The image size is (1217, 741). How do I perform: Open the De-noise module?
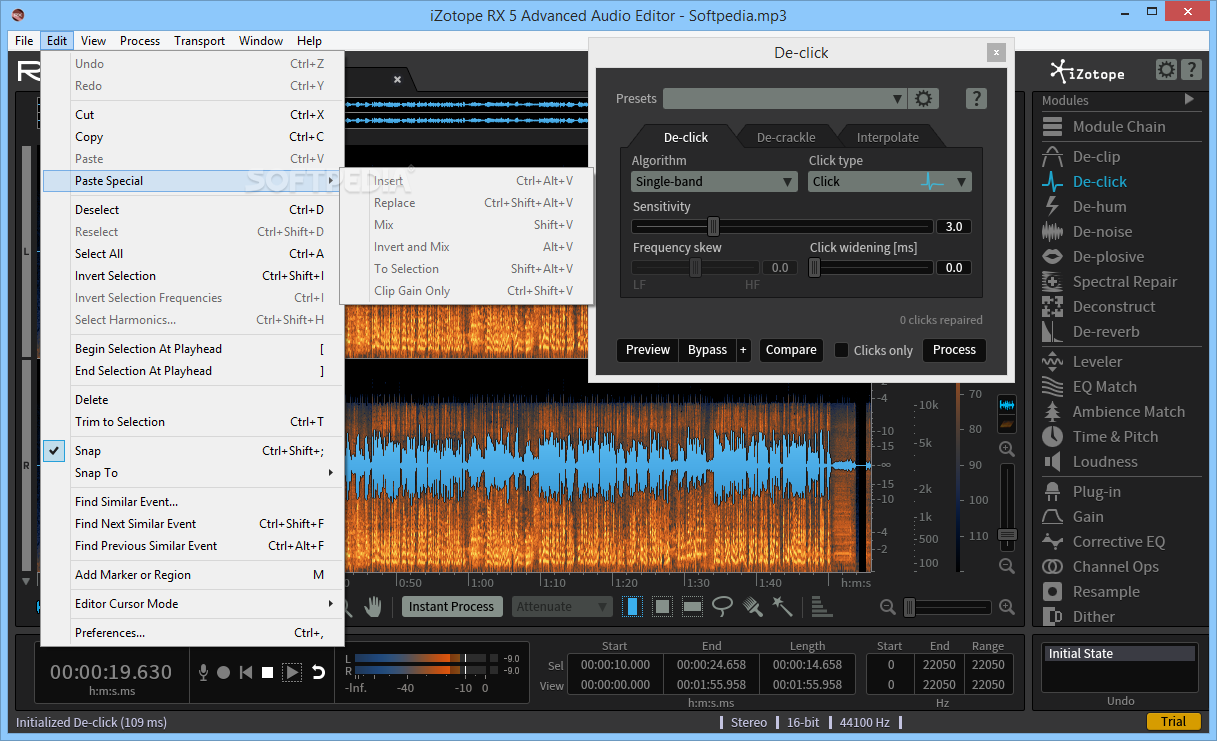pyautogui.click(x=1087, y=232)
